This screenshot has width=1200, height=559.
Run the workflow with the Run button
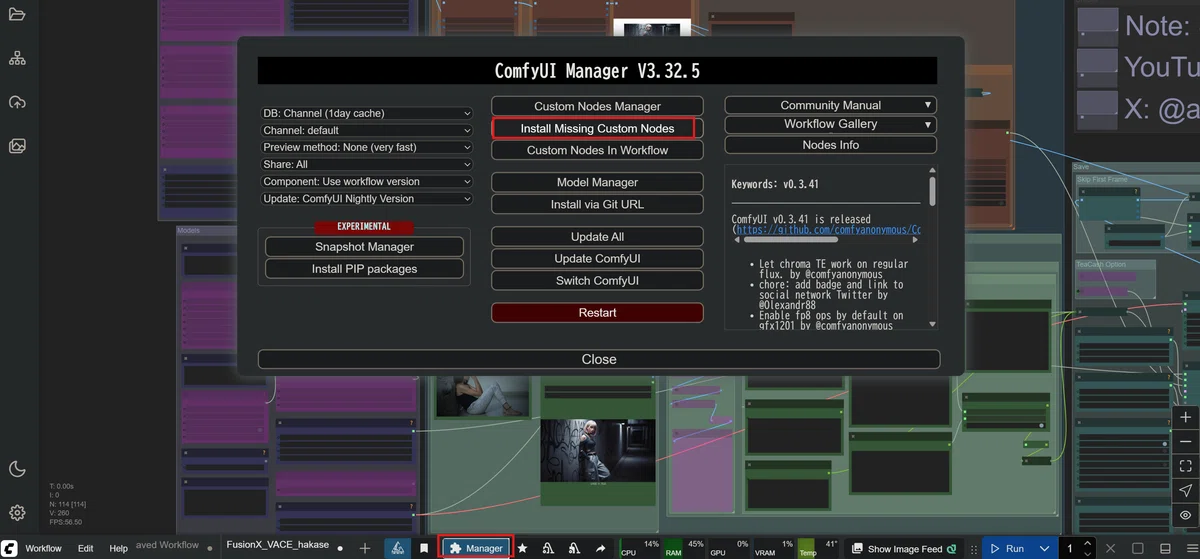(1006, 548)
